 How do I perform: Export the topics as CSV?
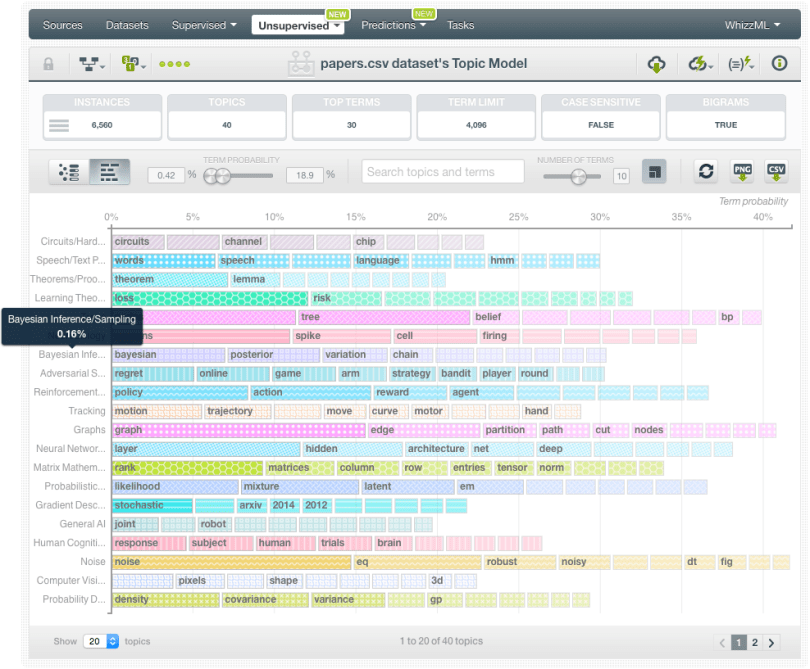776,172
